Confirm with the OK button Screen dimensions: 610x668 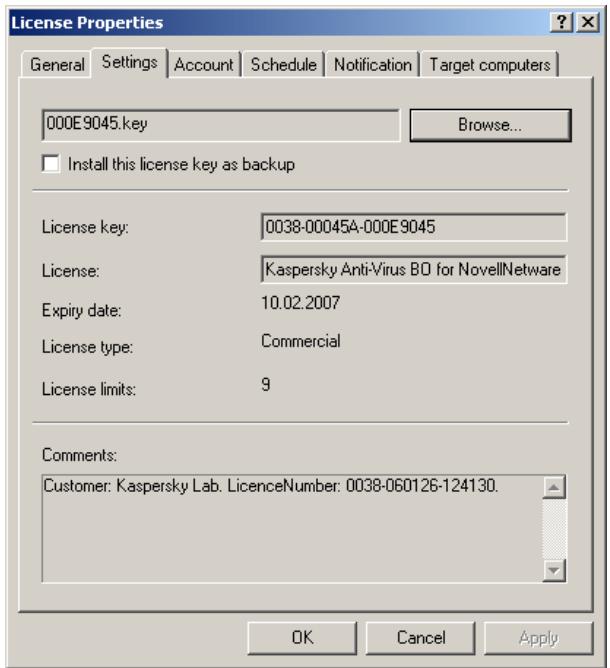302,638
